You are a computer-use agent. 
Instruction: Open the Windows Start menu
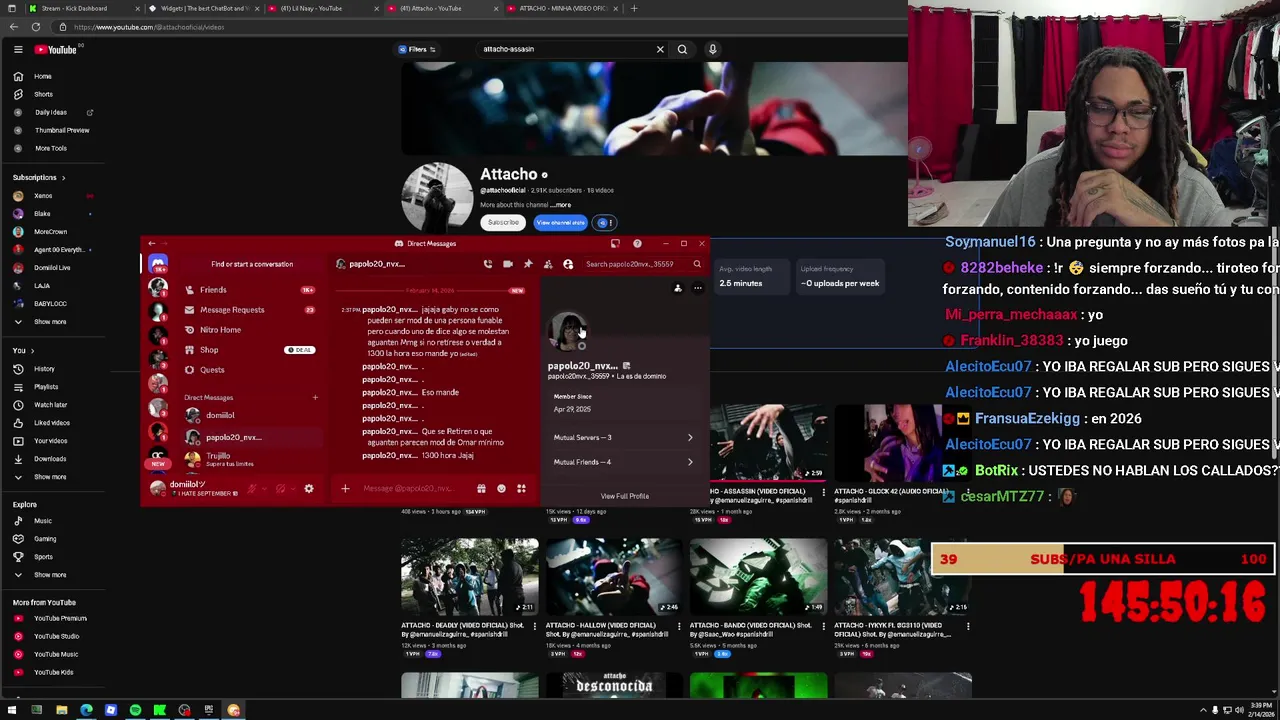point(12,710)
